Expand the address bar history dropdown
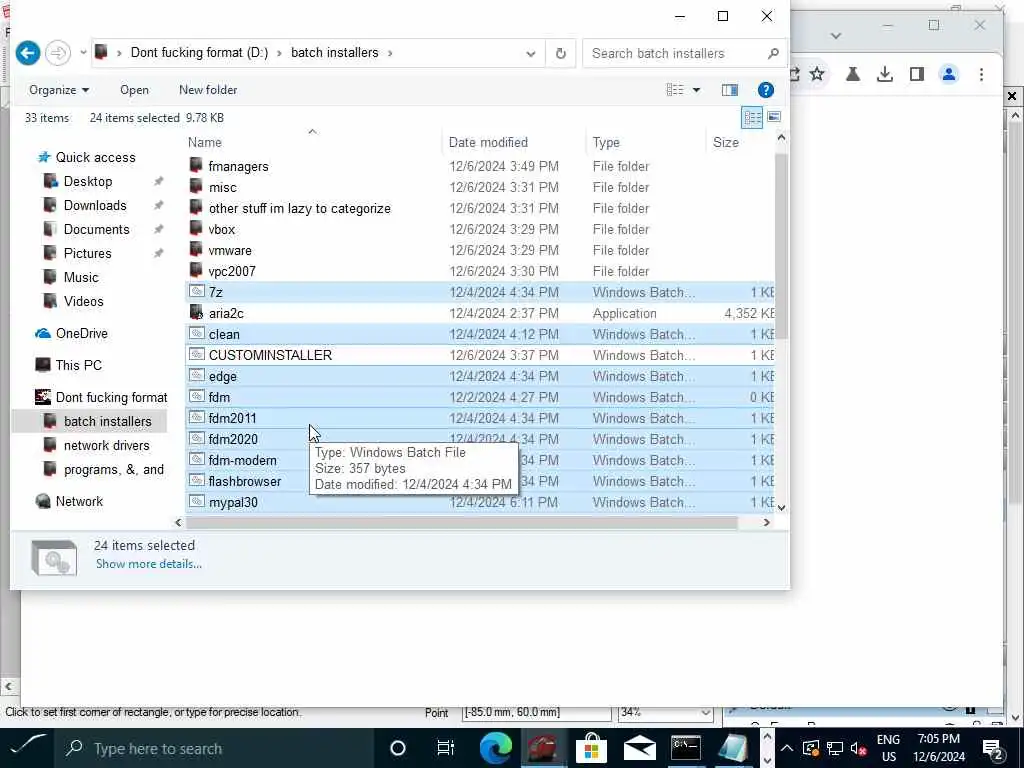 click(530, 54)
